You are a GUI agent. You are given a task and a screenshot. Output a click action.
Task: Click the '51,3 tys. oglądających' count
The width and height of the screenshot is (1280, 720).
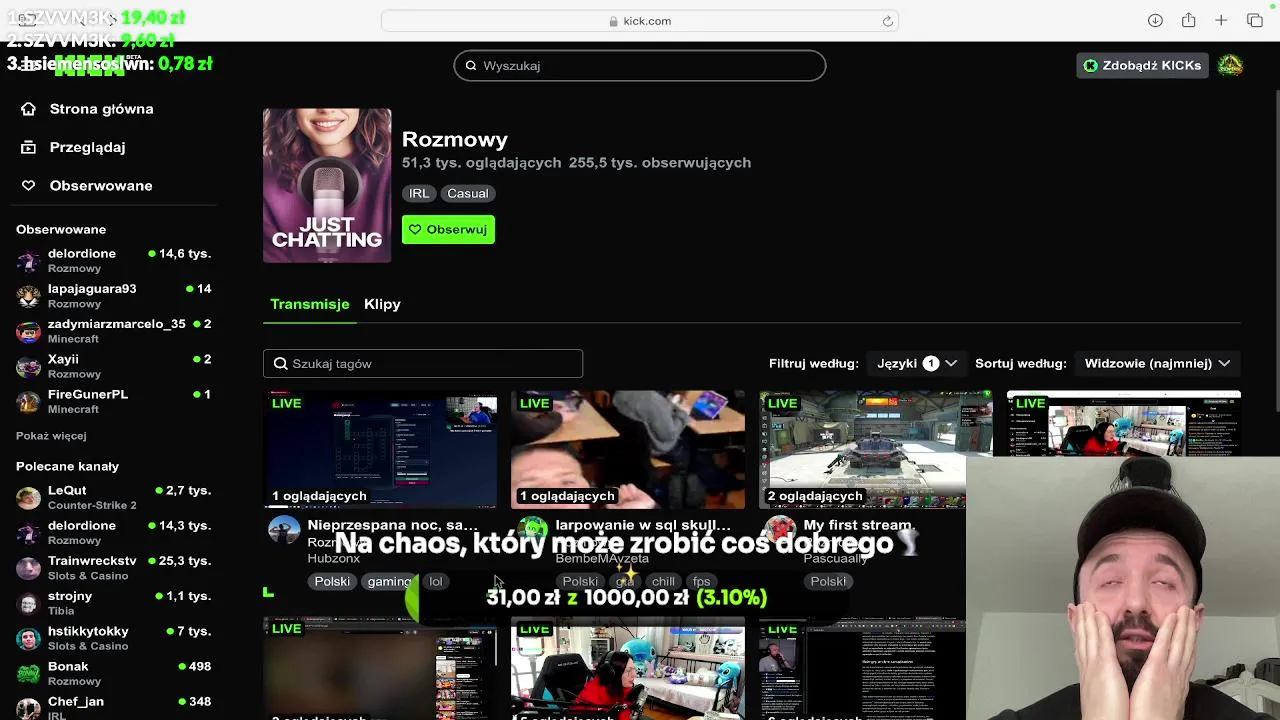tap(481, 163)
